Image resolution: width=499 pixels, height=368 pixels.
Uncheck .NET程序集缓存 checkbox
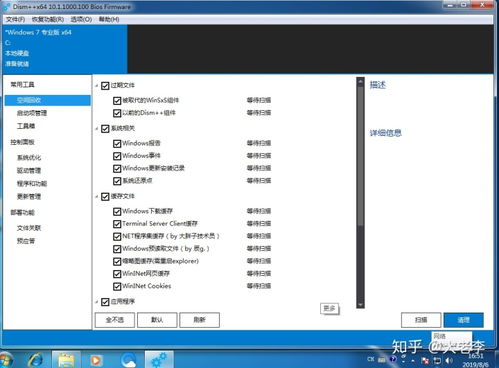(x=117, y=236)
